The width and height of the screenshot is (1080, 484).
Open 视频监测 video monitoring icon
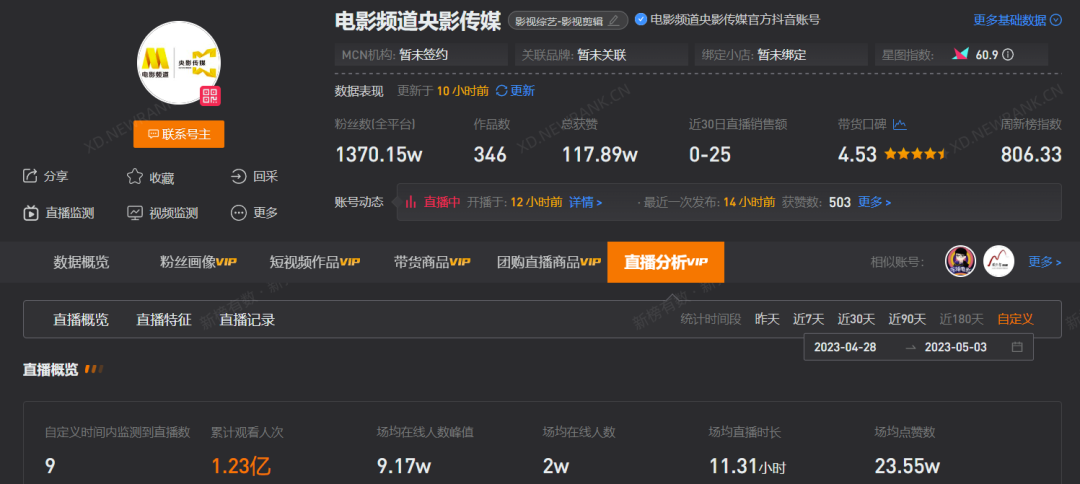(x=134, y=213)
